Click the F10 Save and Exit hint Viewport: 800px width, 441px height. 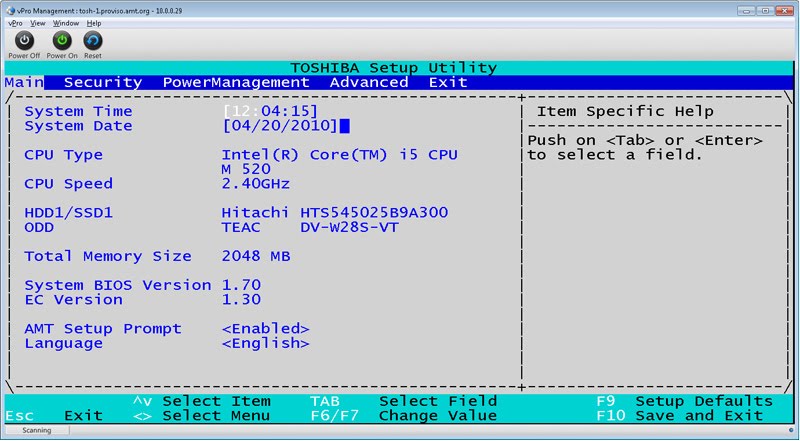point(679,416)
